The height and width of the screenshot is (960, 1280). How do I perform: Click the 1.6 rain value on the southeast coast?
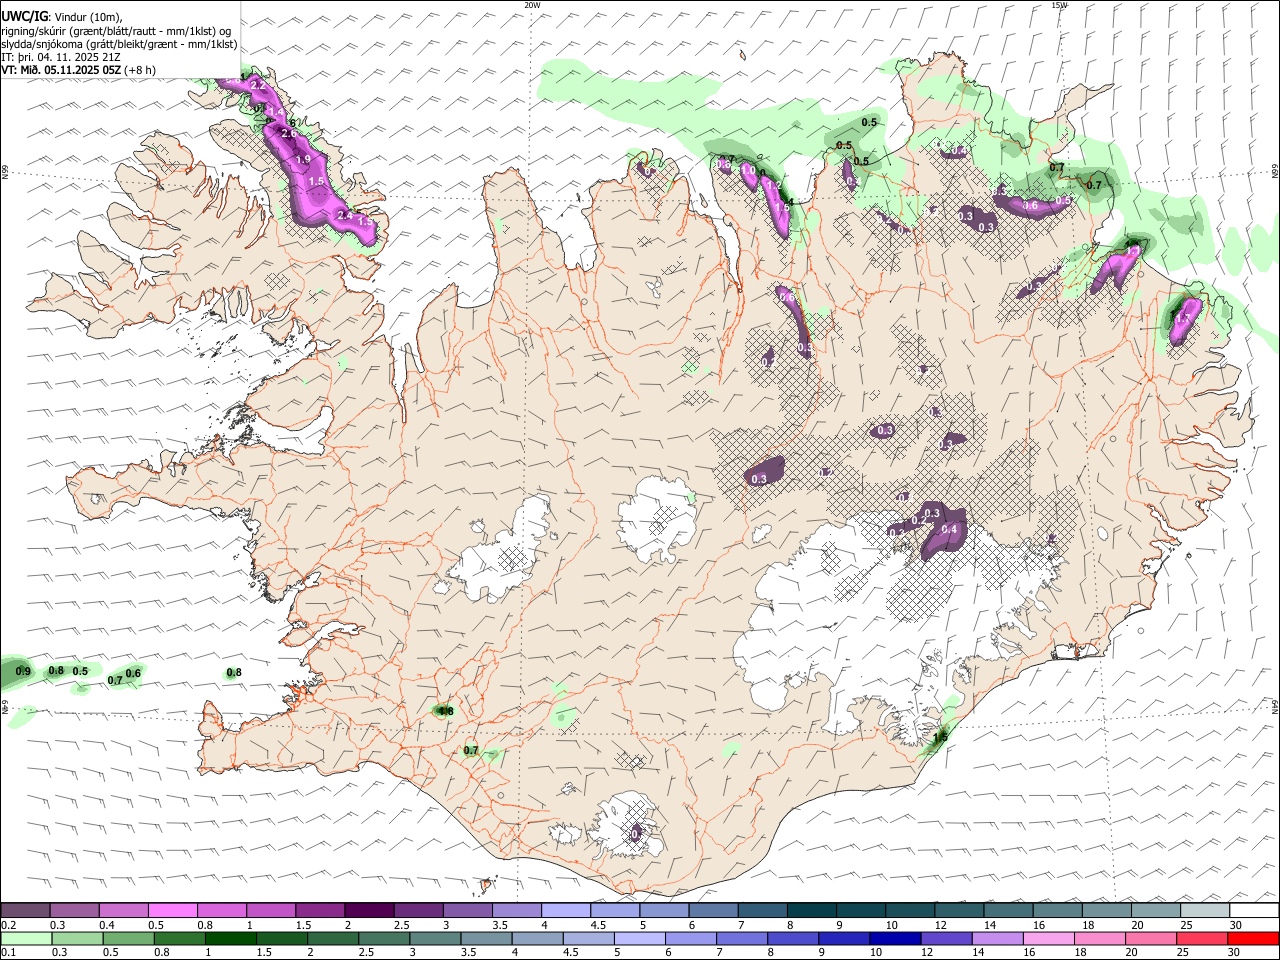coord(940,738)
